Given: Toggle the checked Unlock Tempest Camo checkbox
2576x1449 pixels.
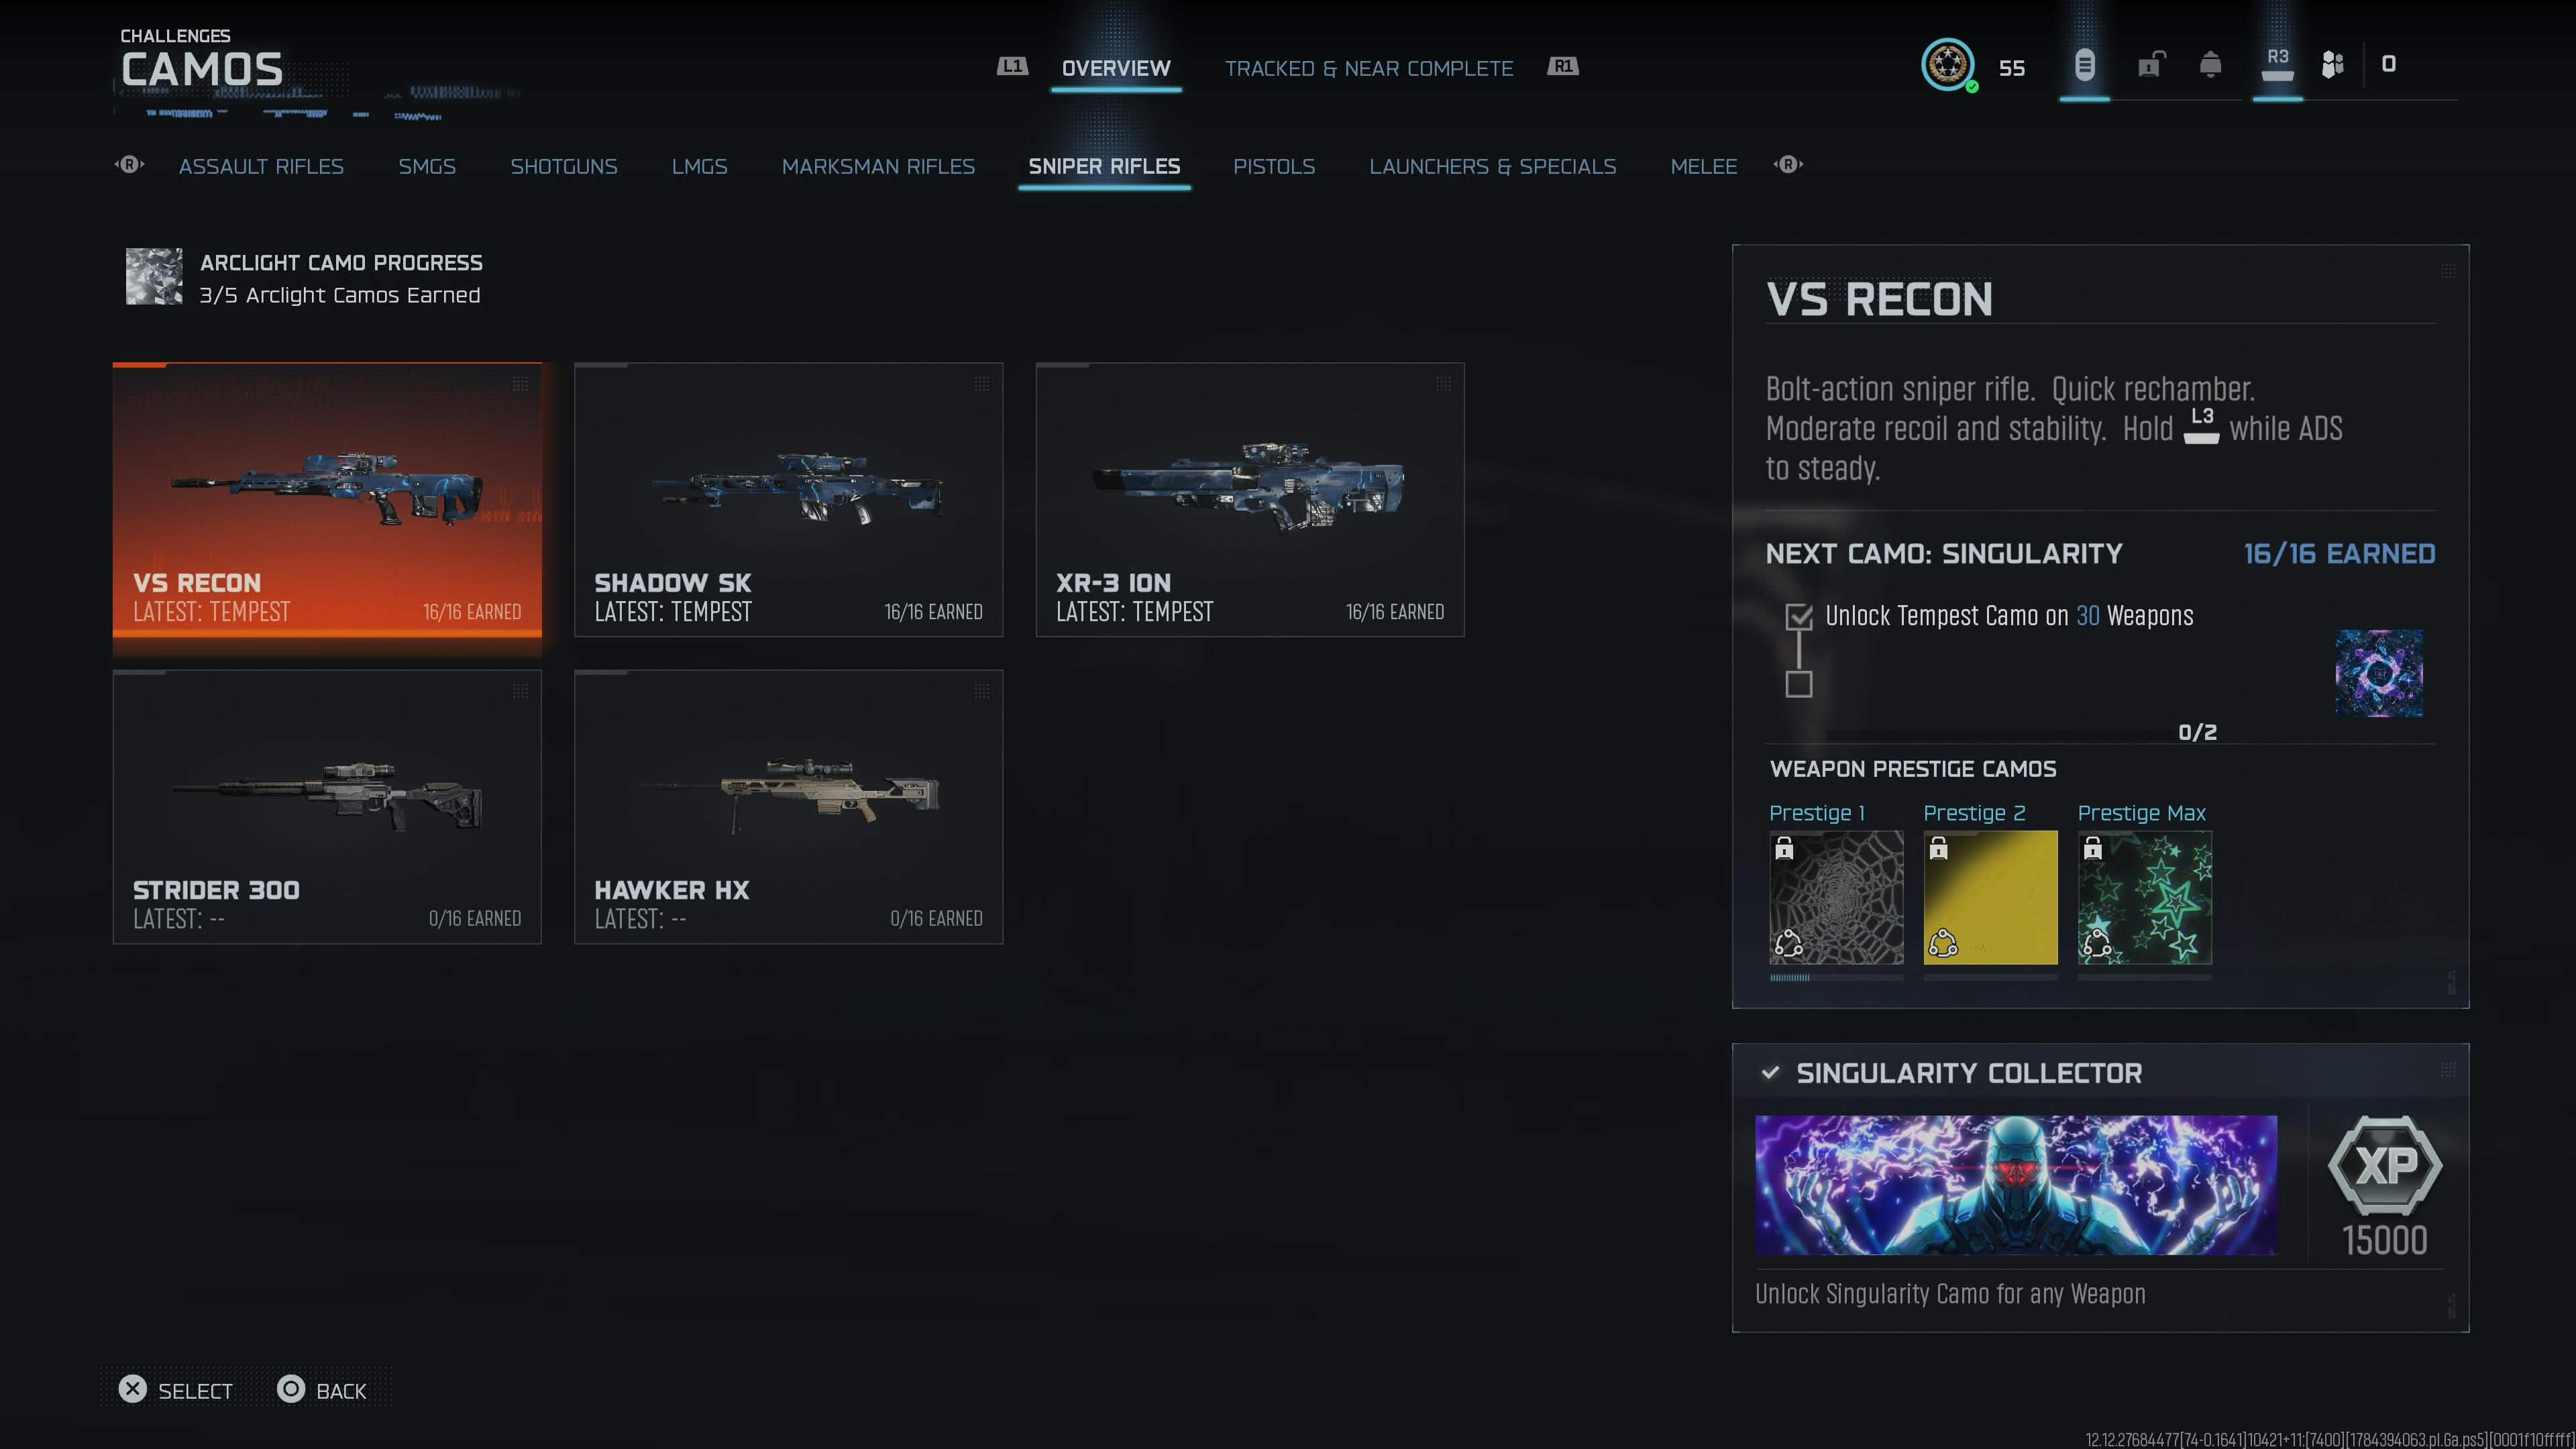Looking at the screenshot, I should point(1799,617).
